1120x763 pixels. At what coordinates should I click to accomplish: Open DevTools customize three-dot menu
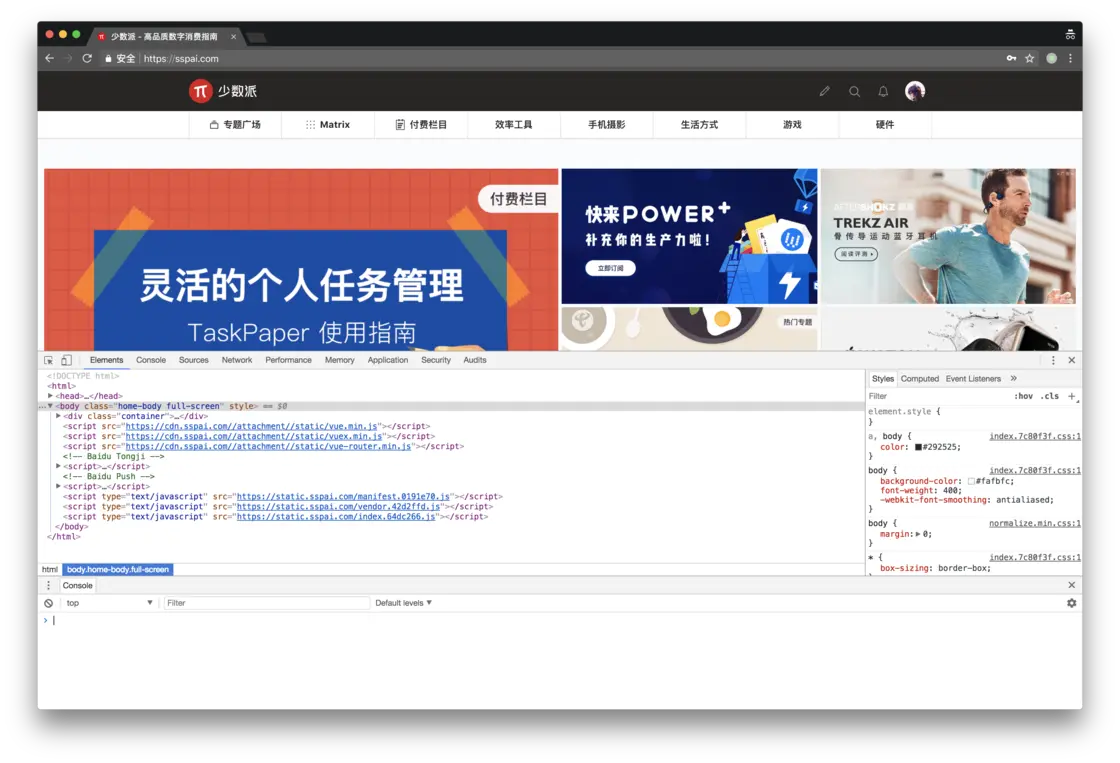click(1053, 361)
